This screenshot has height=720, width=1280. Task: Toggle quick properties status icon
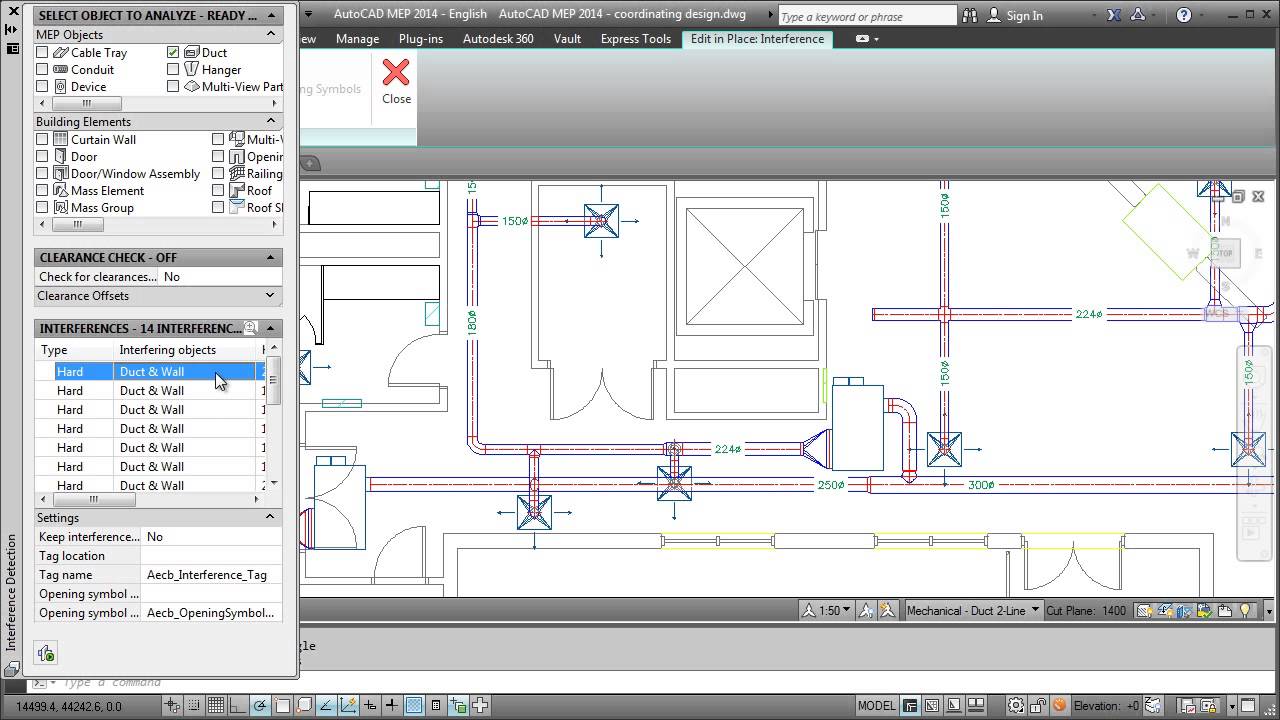tap(436, 705)
